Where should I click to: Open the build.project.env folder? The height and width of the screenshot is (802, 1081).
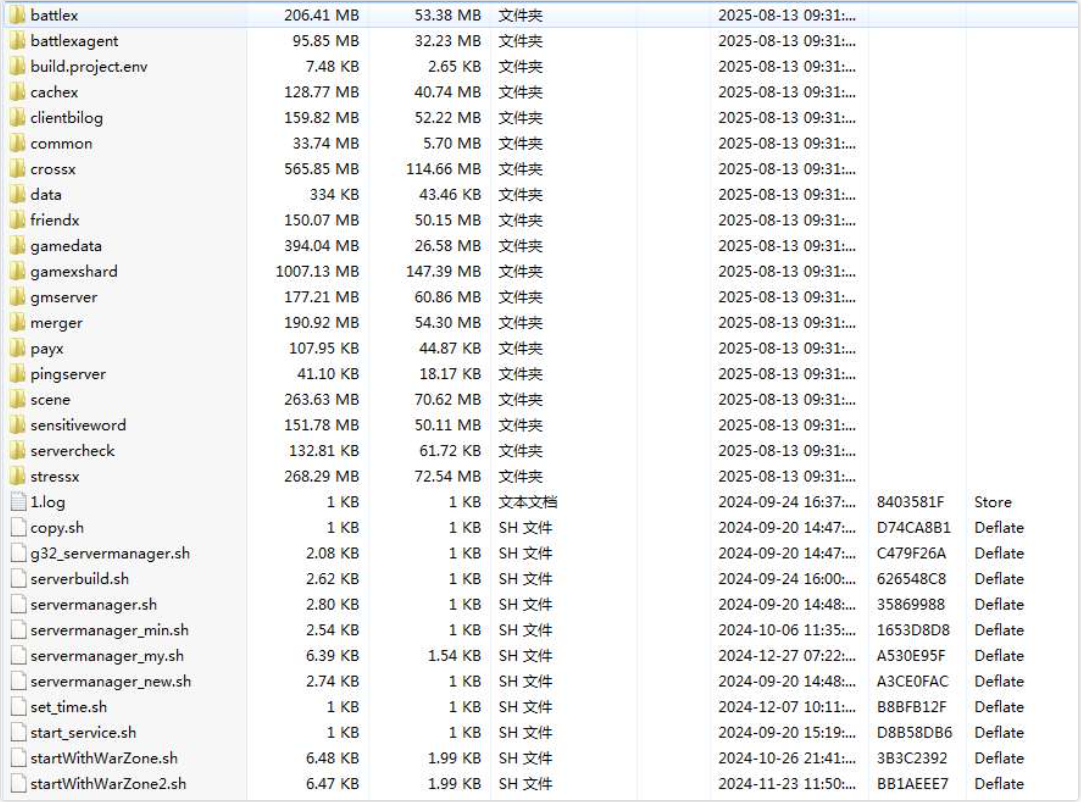point(89,66)
